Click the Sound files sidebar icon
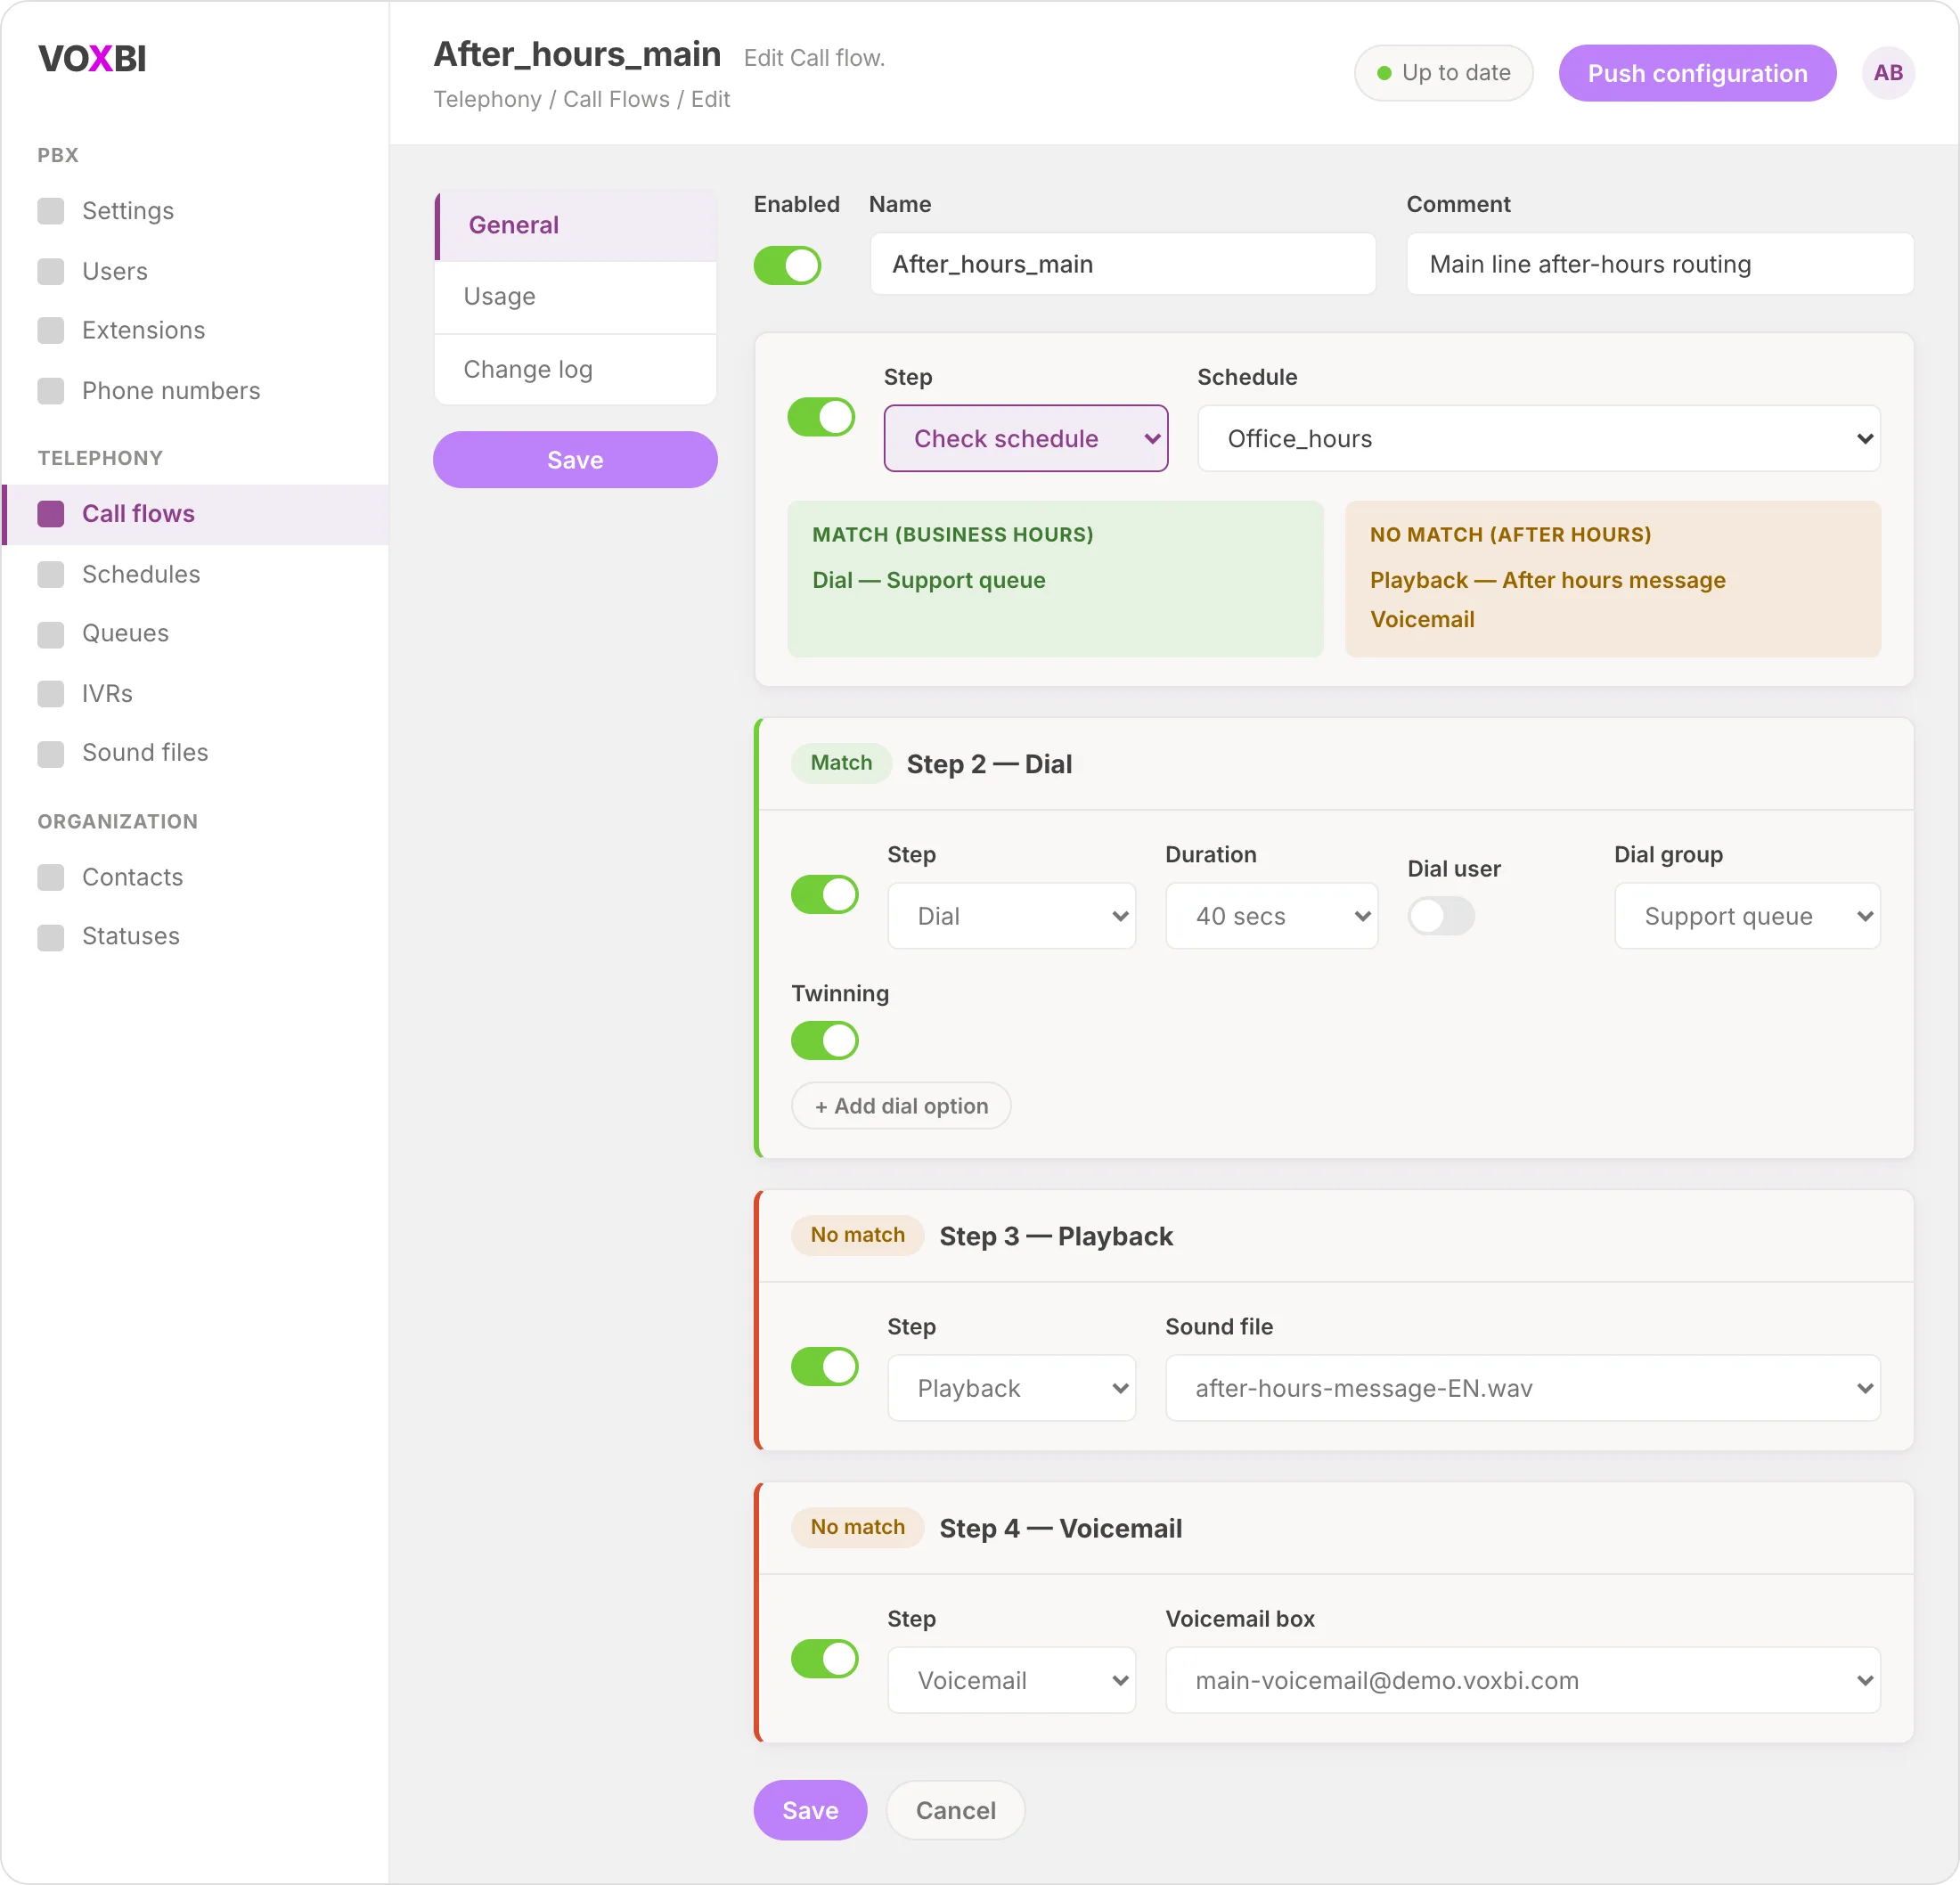 tap(51, 753)
